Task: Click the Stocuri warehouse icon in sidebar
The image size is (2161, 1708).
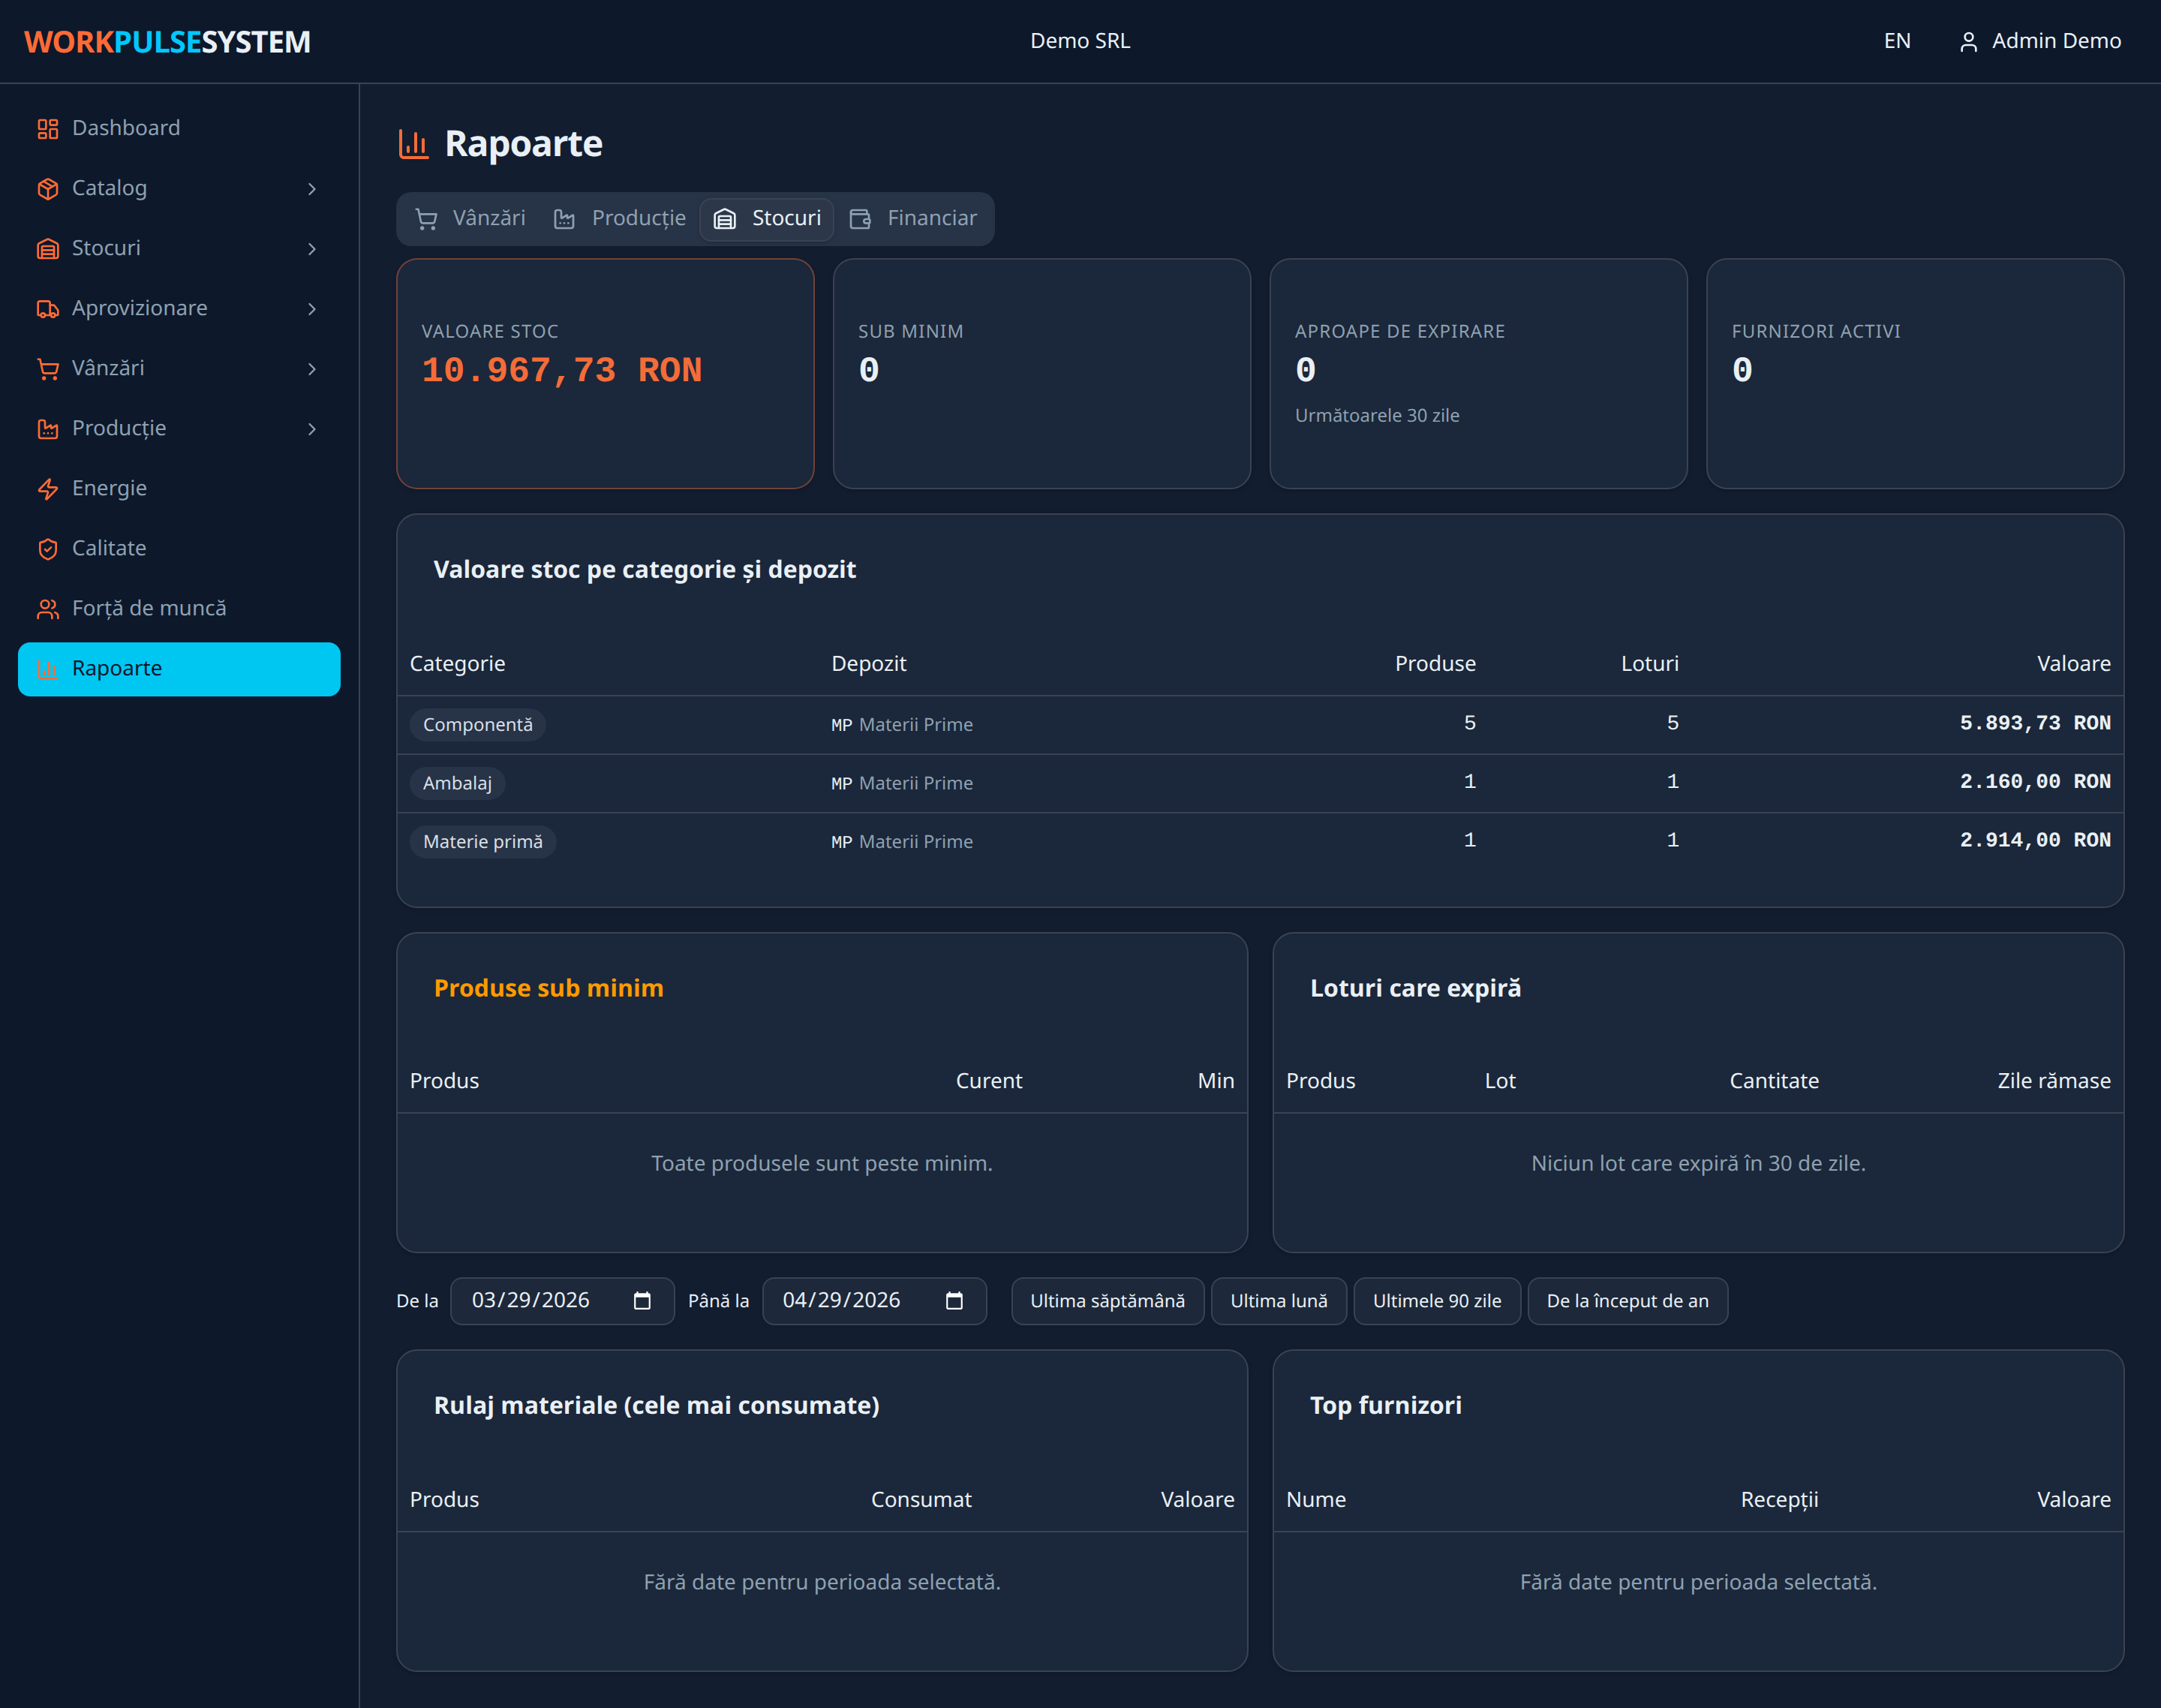Action: click(47, 249)
